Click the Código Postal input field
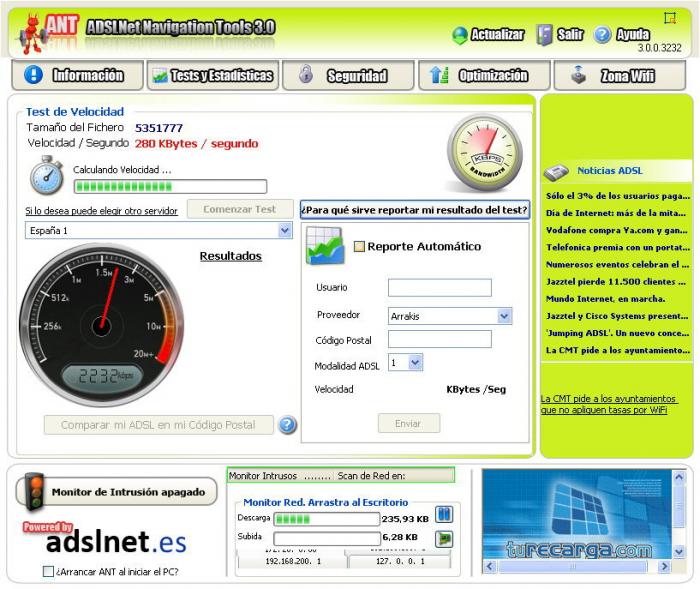This screenshot has height=589, width=700. click(440, 339)
